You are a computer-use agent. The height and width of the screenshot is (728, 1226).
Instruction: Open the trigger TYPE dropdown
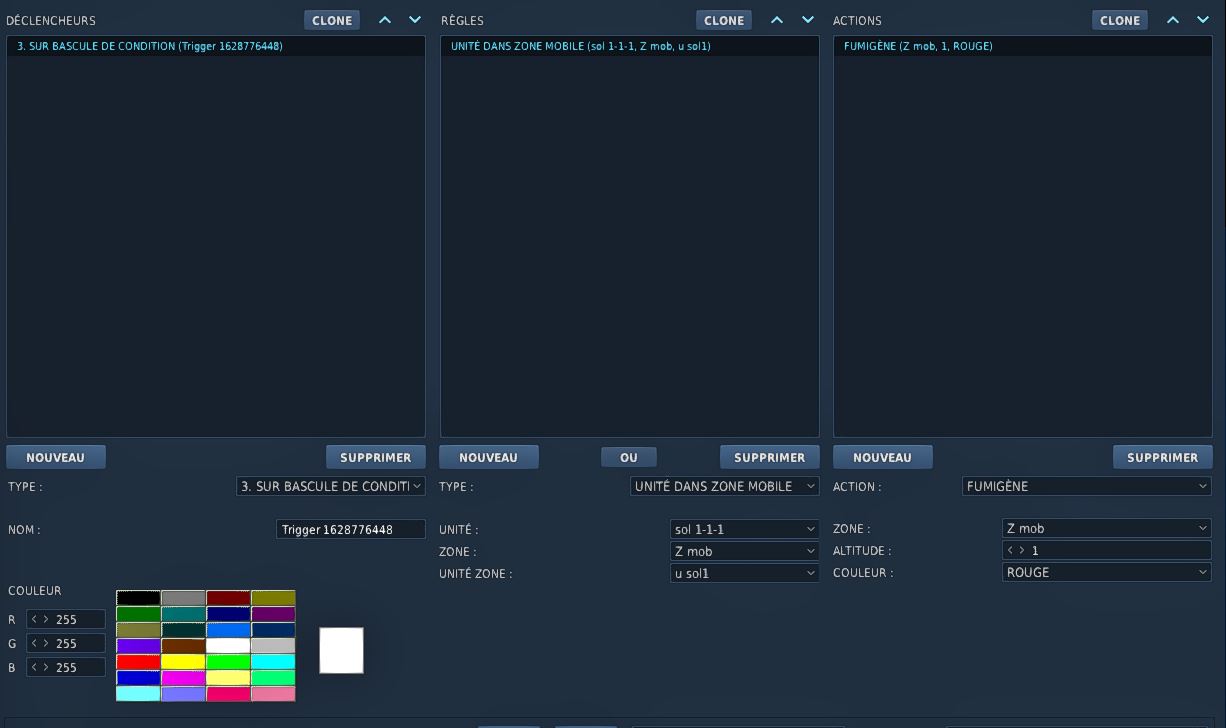331,486
